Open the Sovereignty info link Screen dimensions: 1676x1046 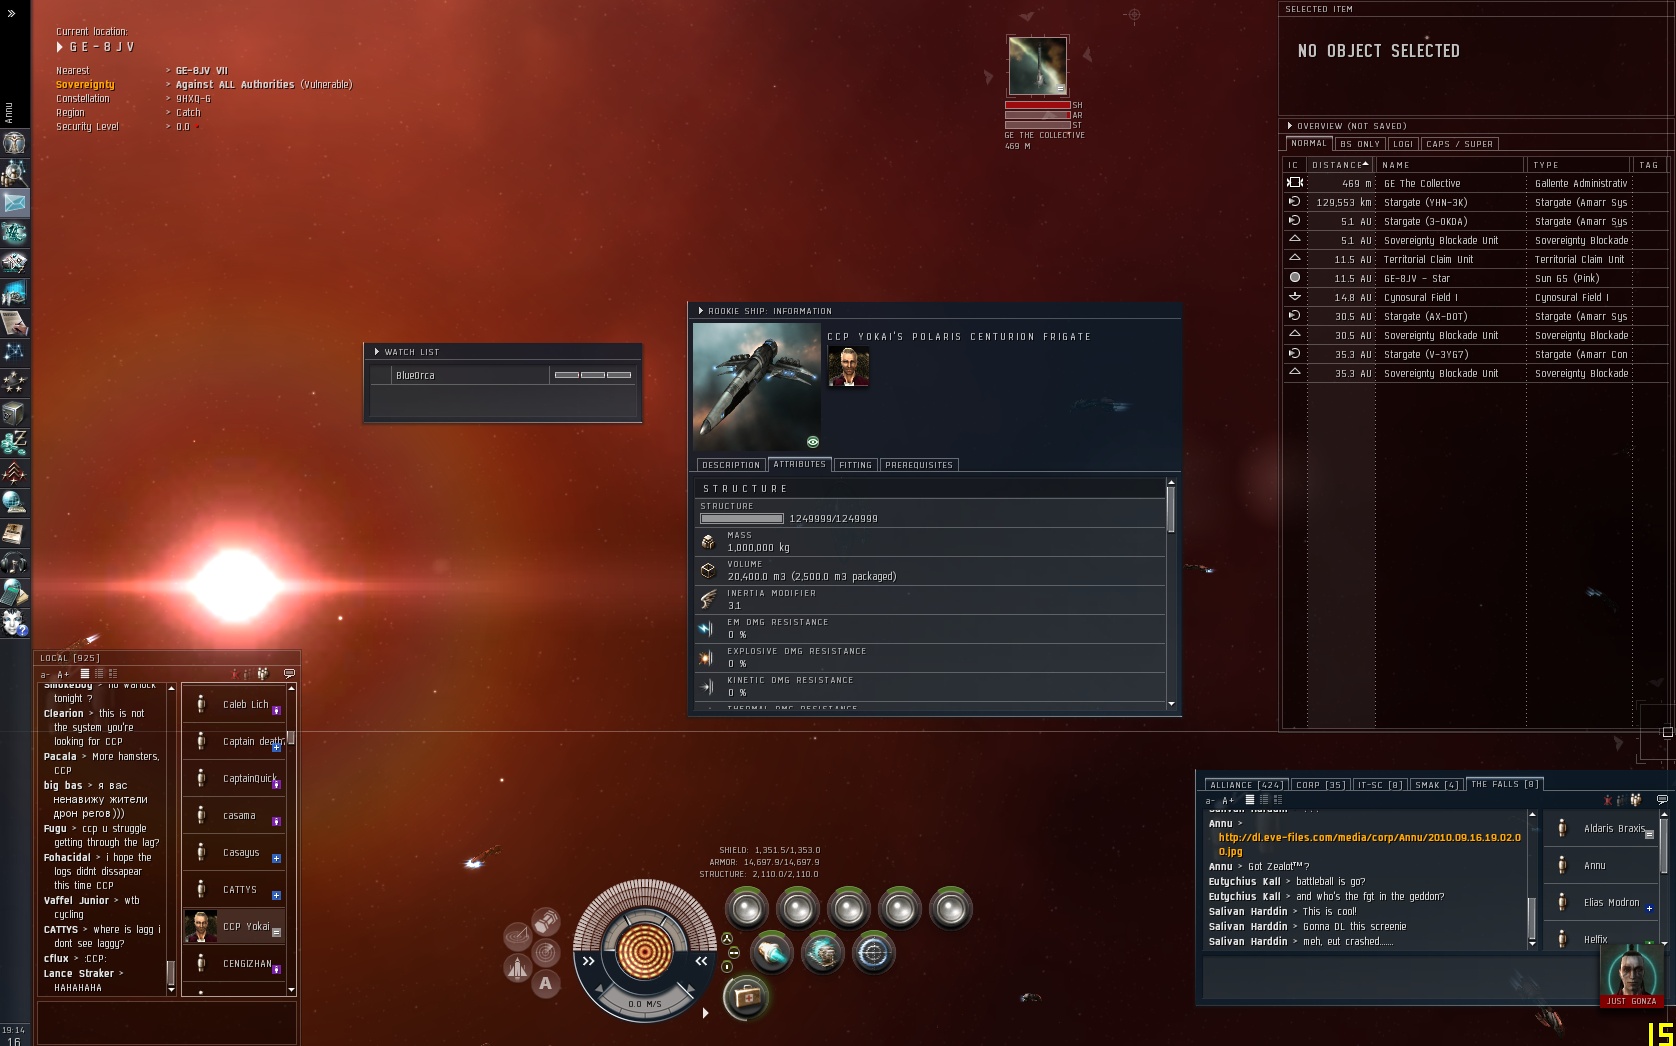click(x=85, y=85)
